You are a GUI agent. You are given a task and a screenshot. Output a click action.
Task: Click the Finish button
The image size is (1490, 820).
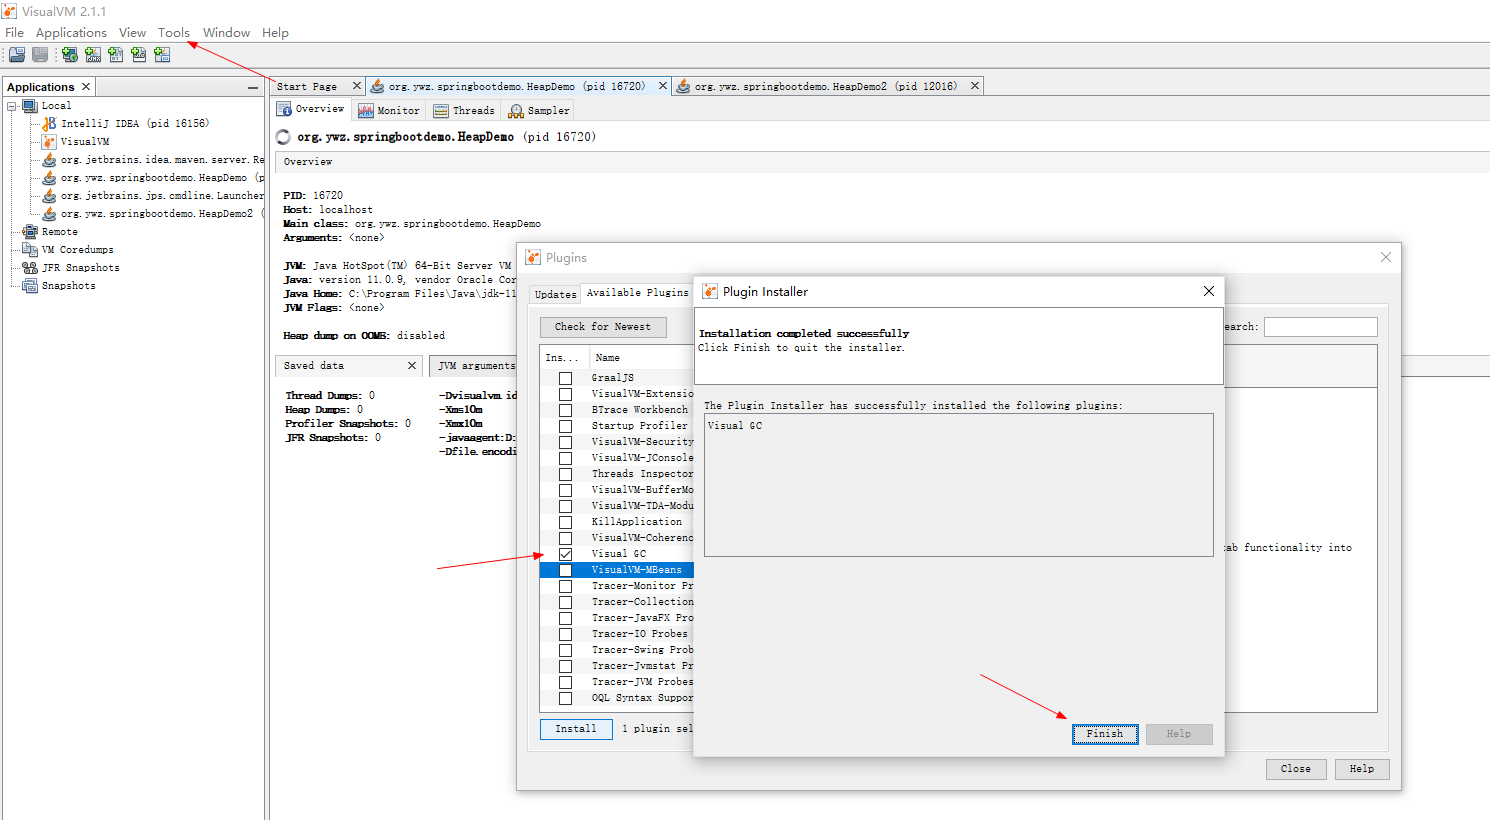tap(1105, 734)
